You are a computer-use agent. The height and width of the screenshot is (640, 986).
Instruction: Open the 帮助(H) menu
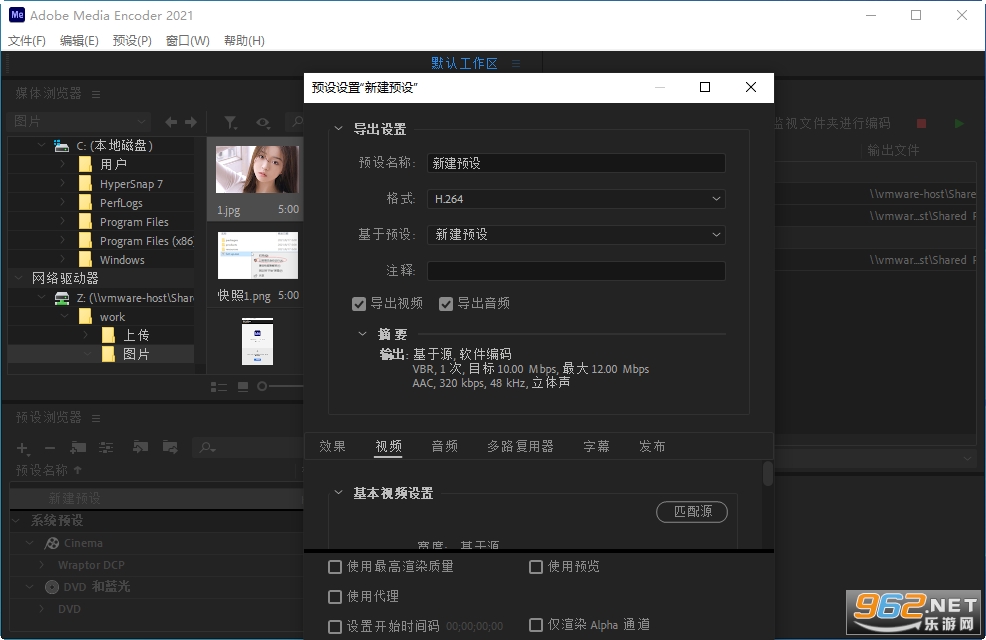244,41
